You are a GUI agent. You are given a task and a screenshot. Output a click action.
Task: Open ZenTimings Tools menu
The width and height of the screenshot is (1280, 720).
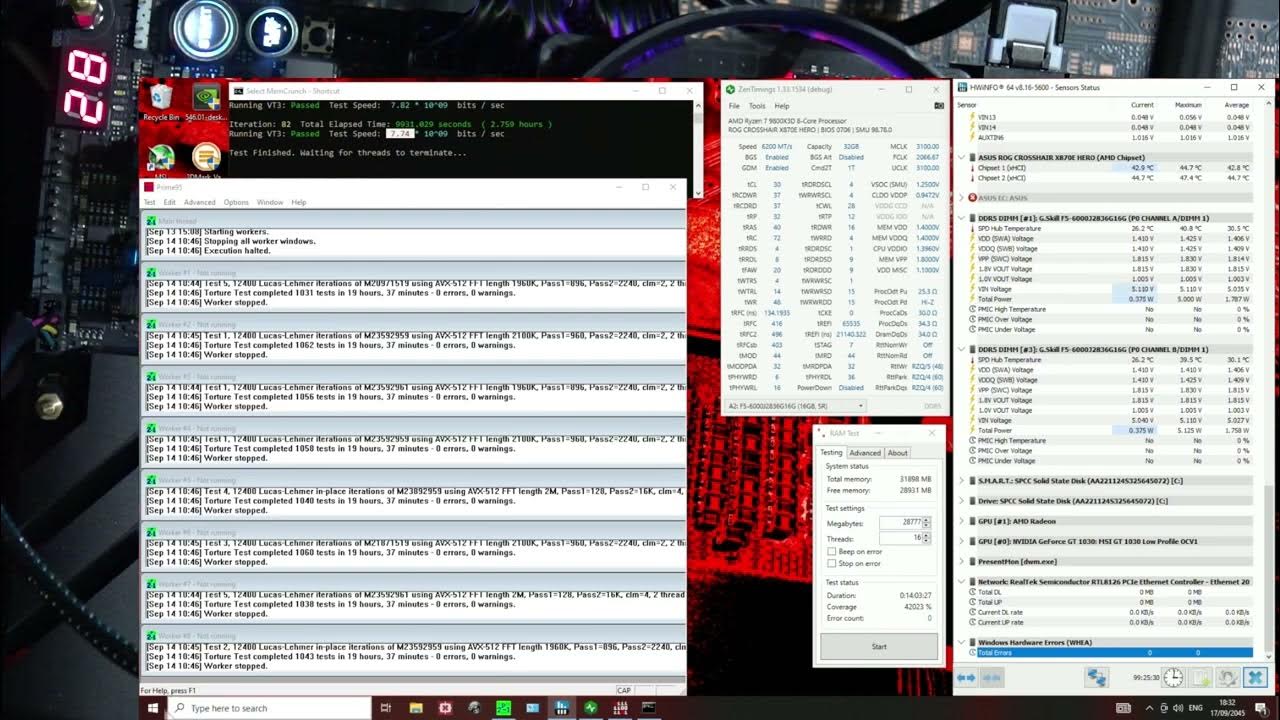pyautogui.click(x=757, y=105)
